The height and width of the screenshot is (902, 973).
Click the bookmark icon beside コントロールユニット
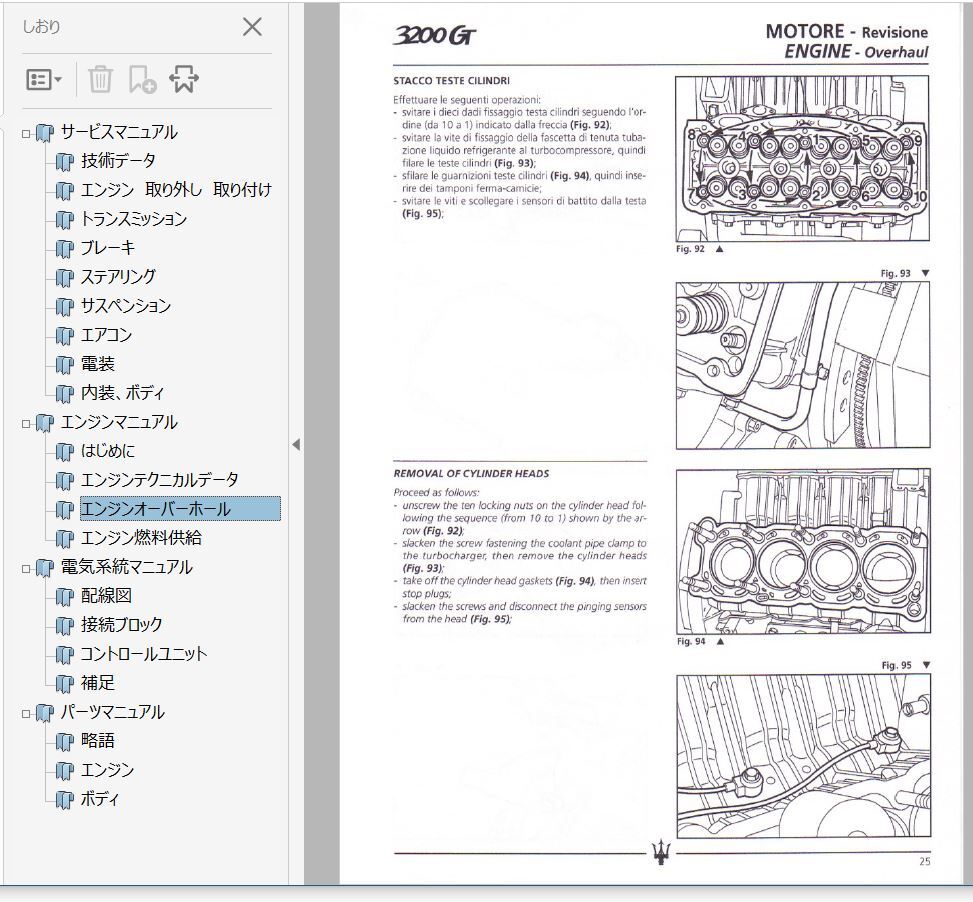(65, 655)
